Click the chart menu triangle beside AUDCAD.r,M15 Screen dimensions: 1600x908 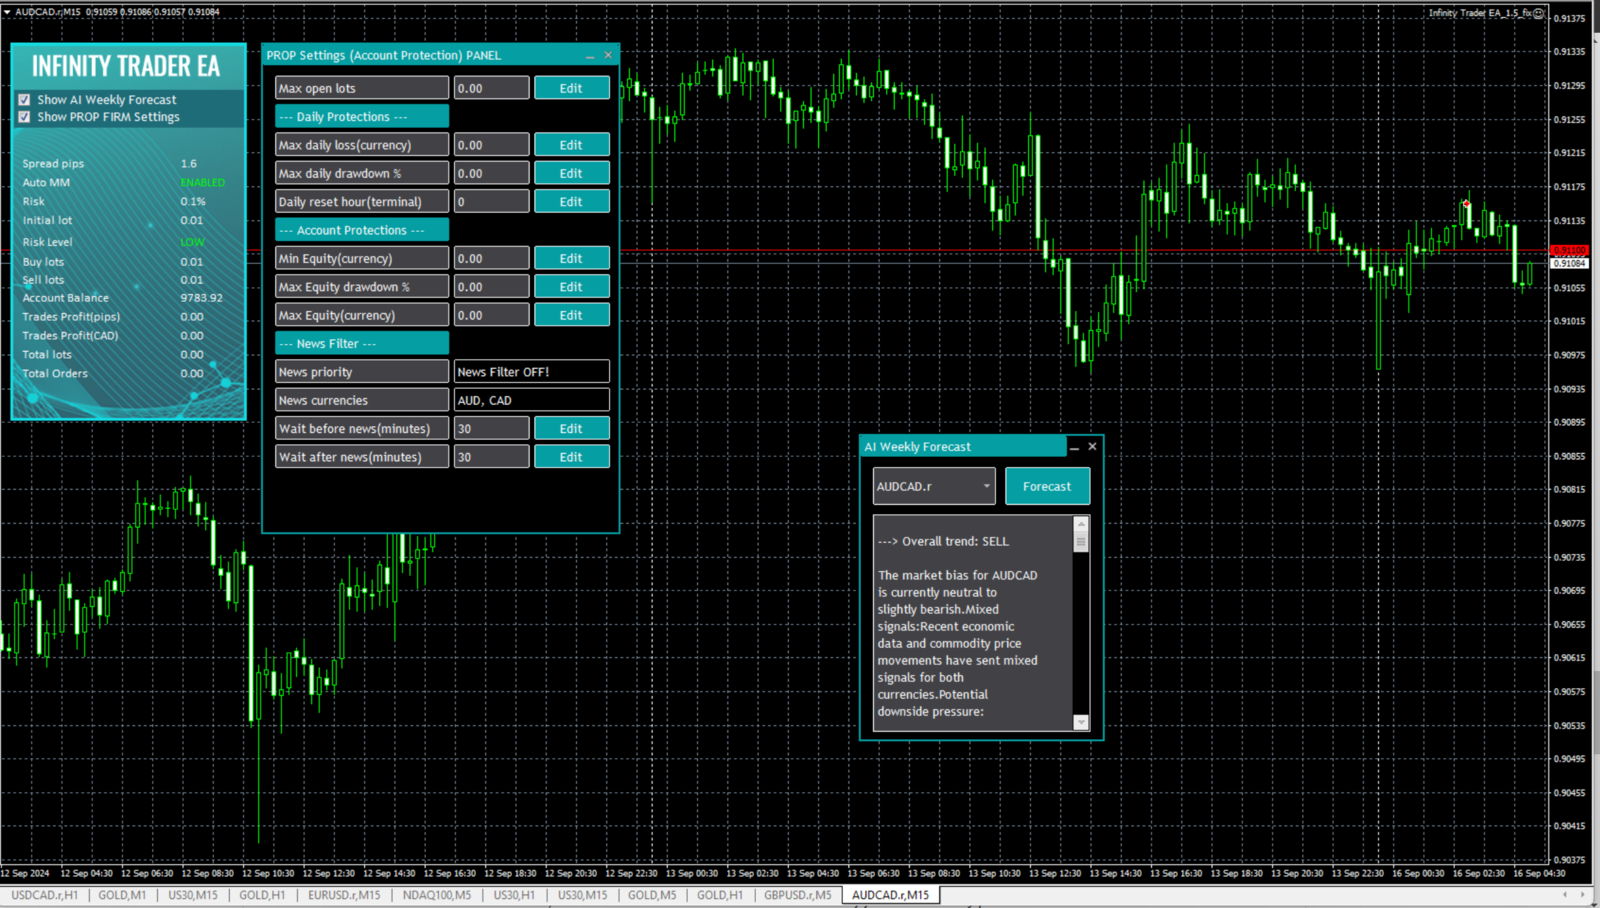tap(7, 12)
